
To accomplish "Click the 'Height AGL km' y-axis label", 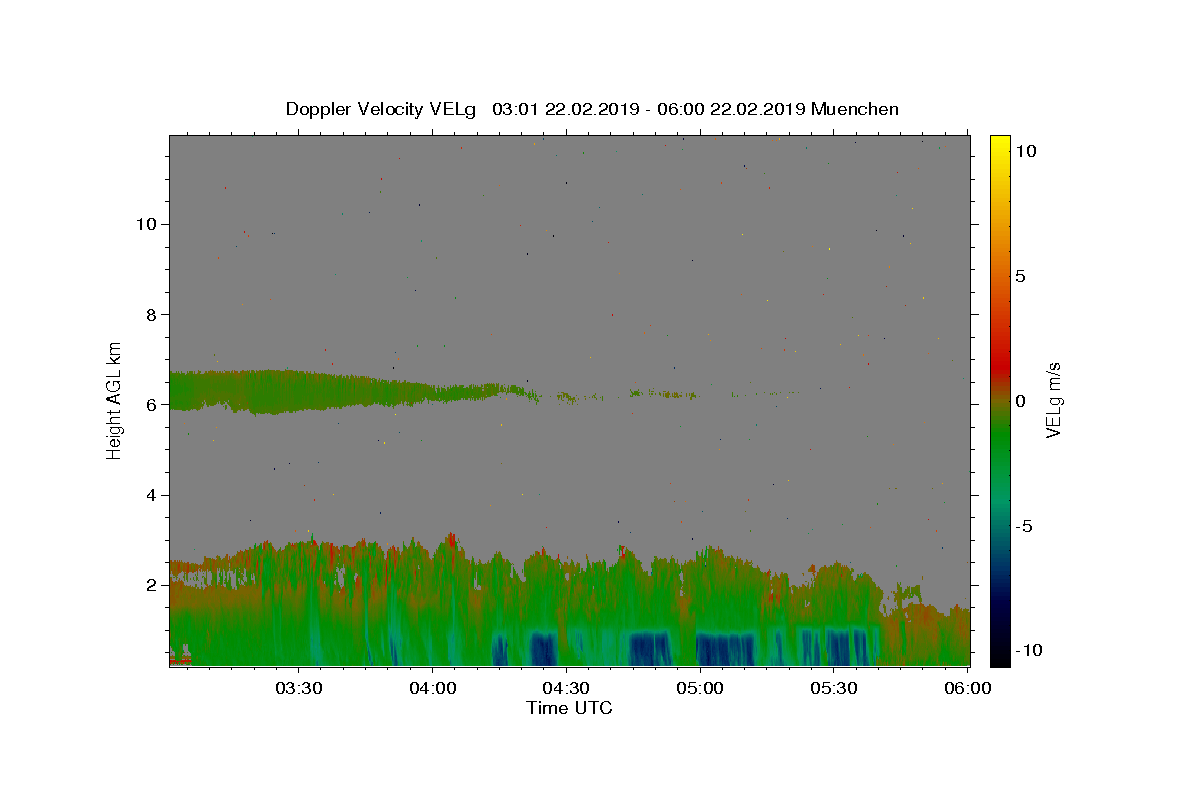I will 115,400.
